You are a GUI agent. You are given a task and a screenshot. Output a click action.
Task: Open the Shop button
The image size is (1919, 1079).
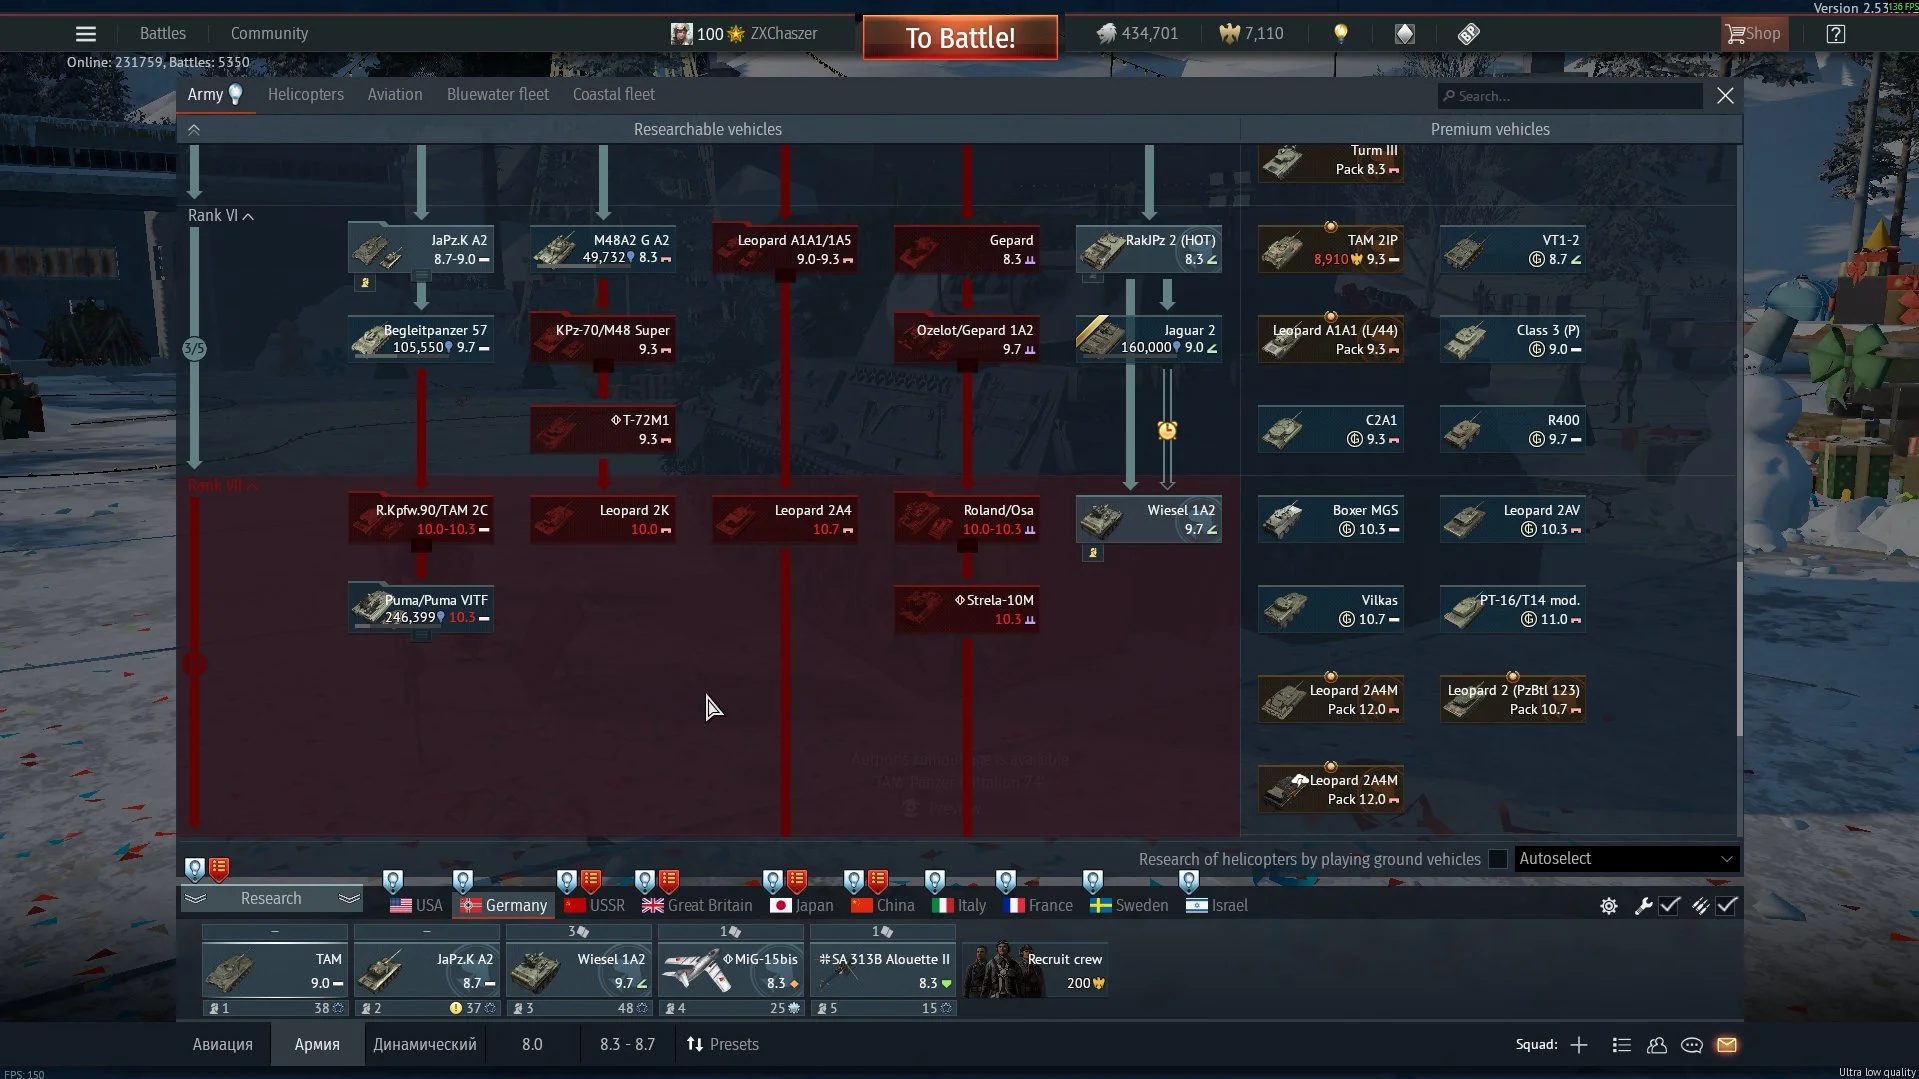pos(1752,34)
